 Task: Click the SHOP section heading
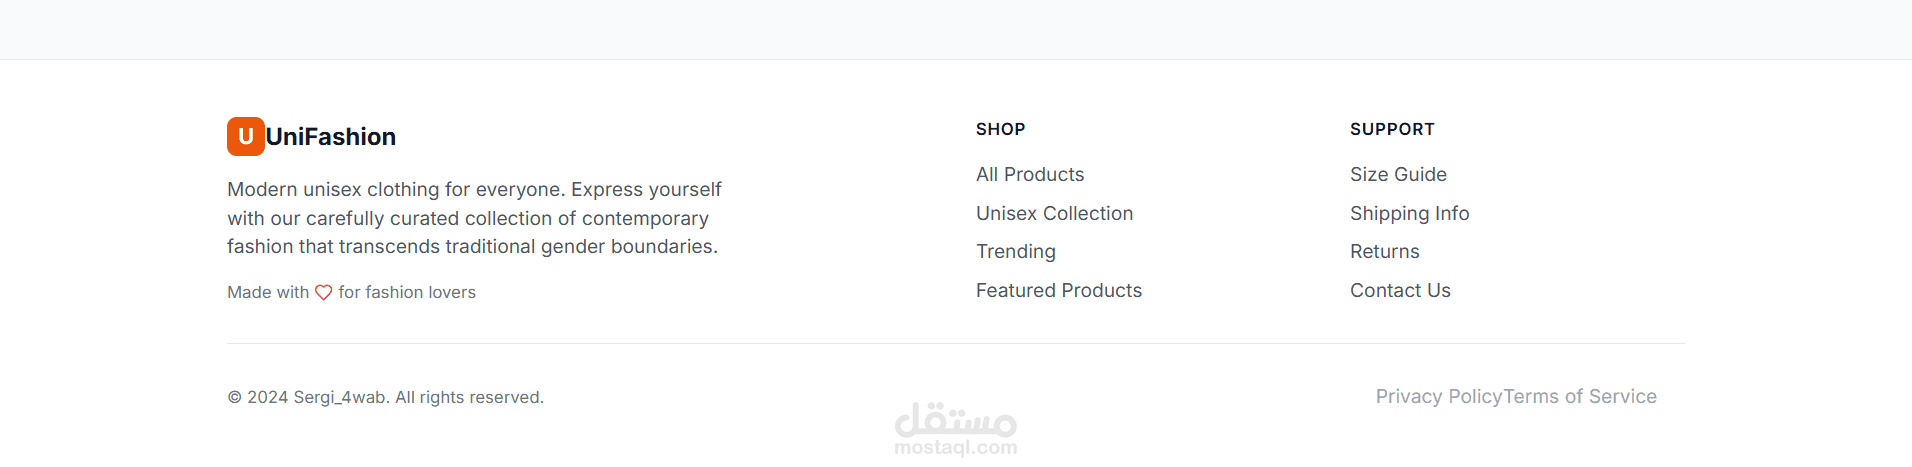point(1000,130)
